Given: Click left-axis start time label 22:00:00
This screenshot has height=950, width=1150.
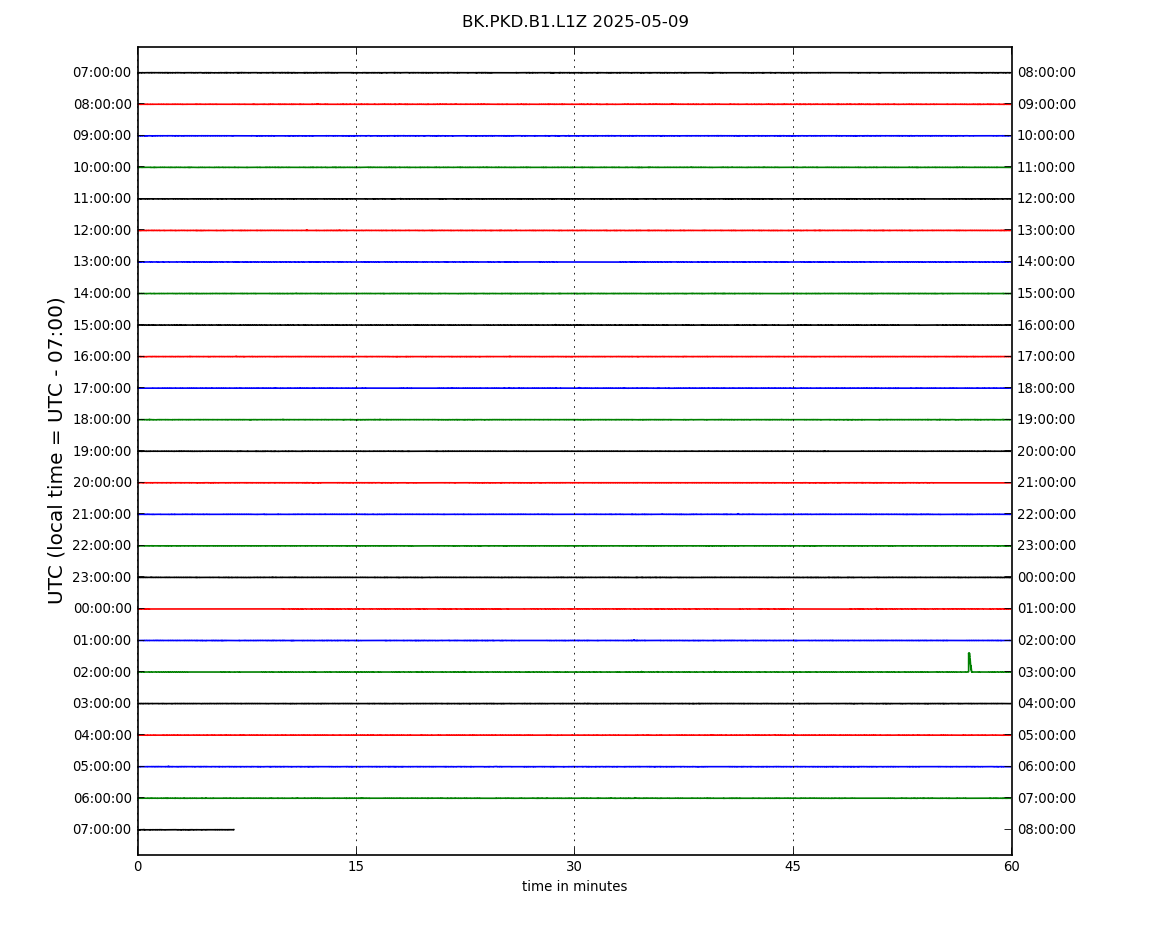Looking at the screenshot, I should (x=103, y=546).
